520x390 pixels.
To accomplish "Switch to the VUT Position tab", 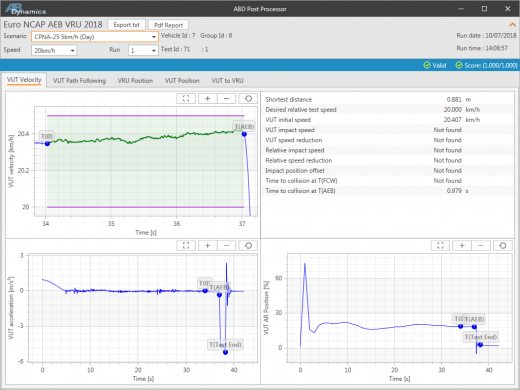I will (x=182, y=81).
